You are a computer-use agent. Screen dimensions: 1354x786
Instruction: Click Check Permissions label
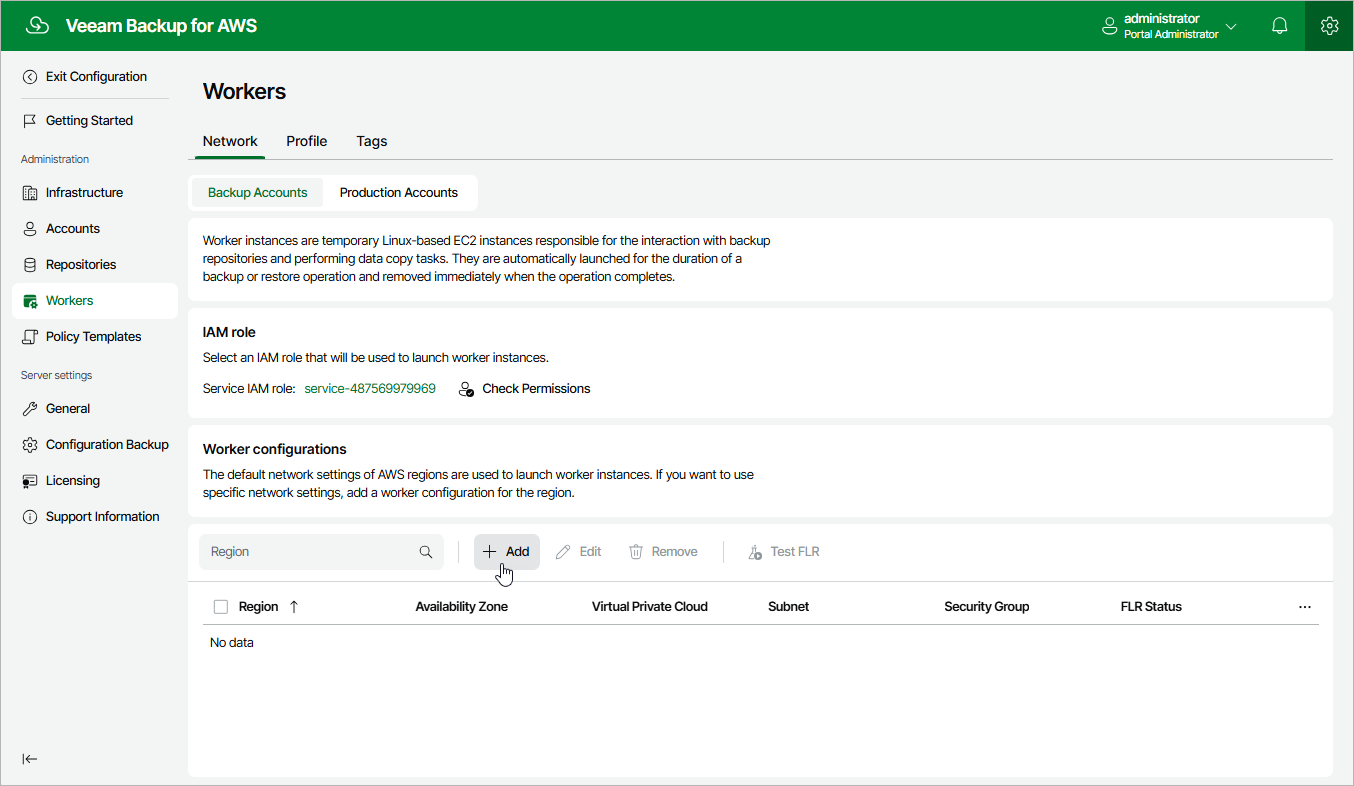click(x=536, y=389)
